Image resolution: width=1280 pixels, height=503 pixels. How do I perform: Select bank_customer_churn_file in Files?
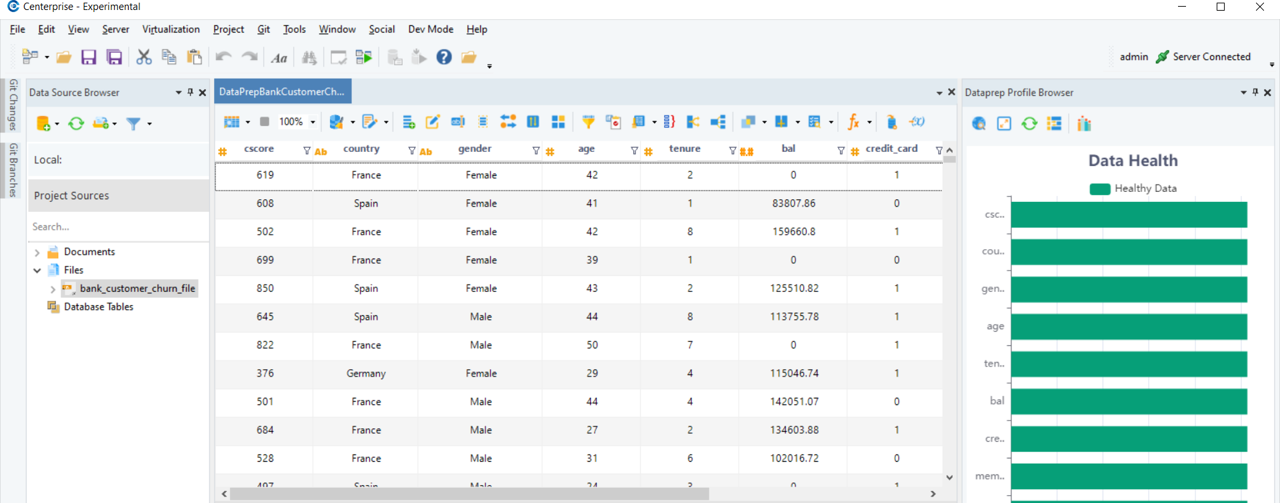point(137,288)
